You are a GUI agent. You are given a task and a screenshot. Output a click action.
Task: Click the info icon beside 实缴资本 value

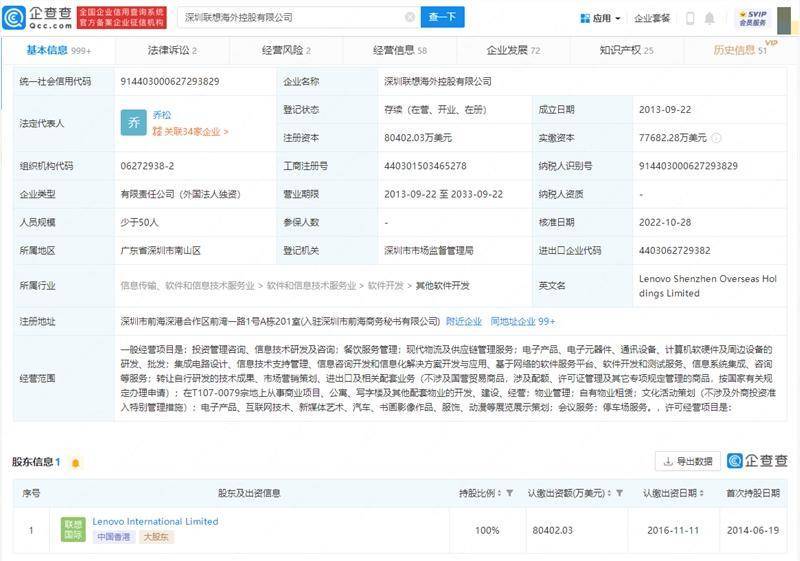tap(716, 138)
